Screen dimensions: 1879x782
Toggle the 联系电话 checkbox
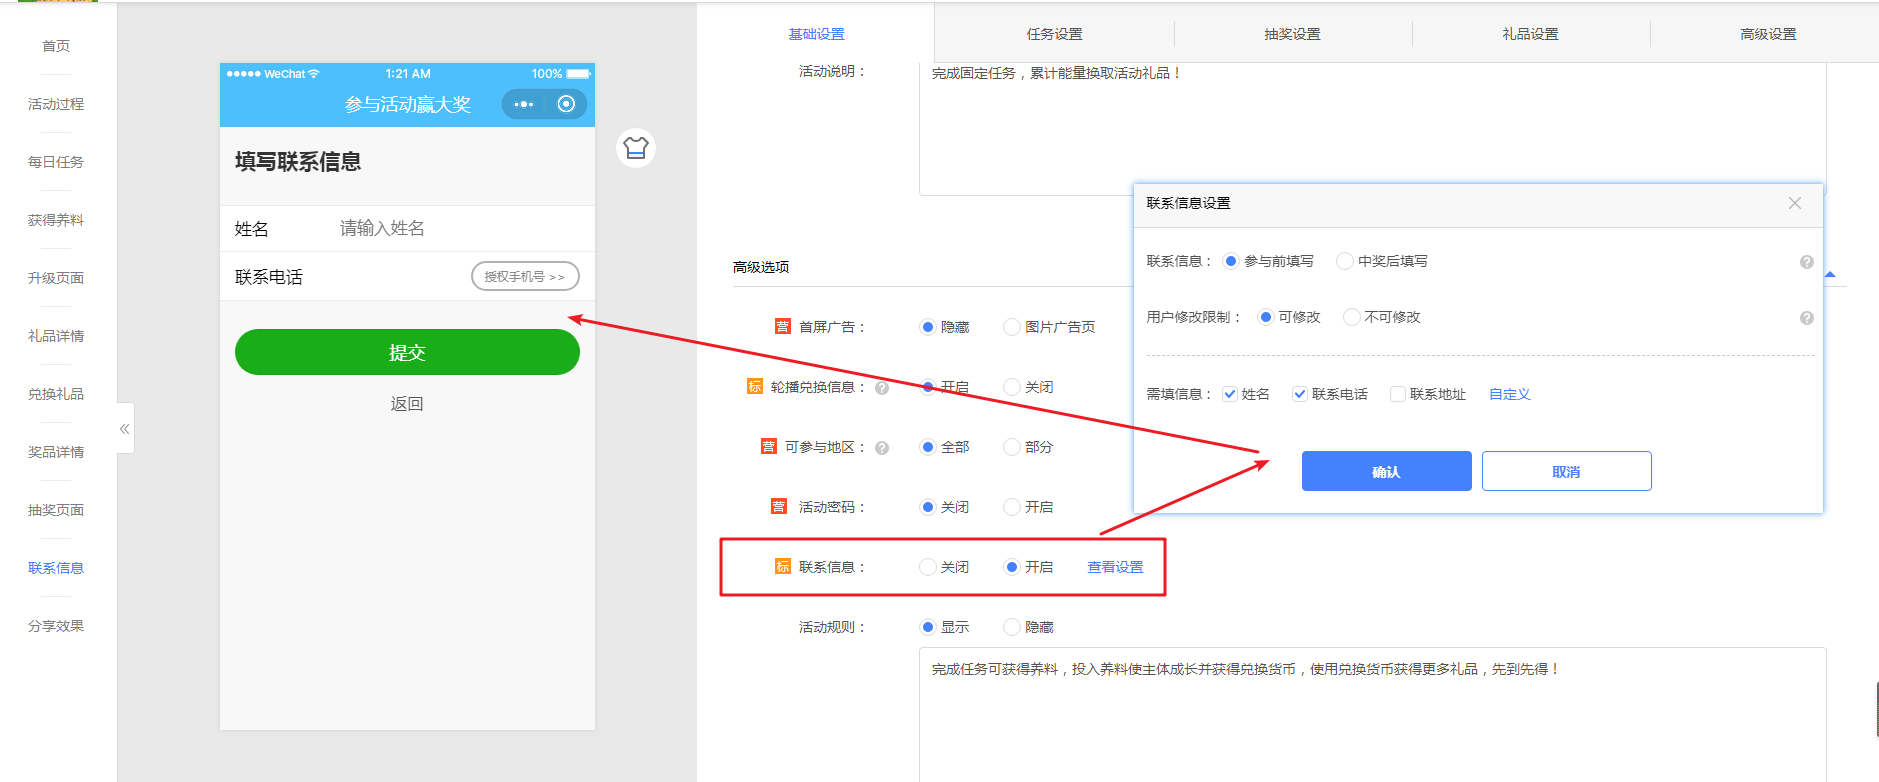(1300, 394)
